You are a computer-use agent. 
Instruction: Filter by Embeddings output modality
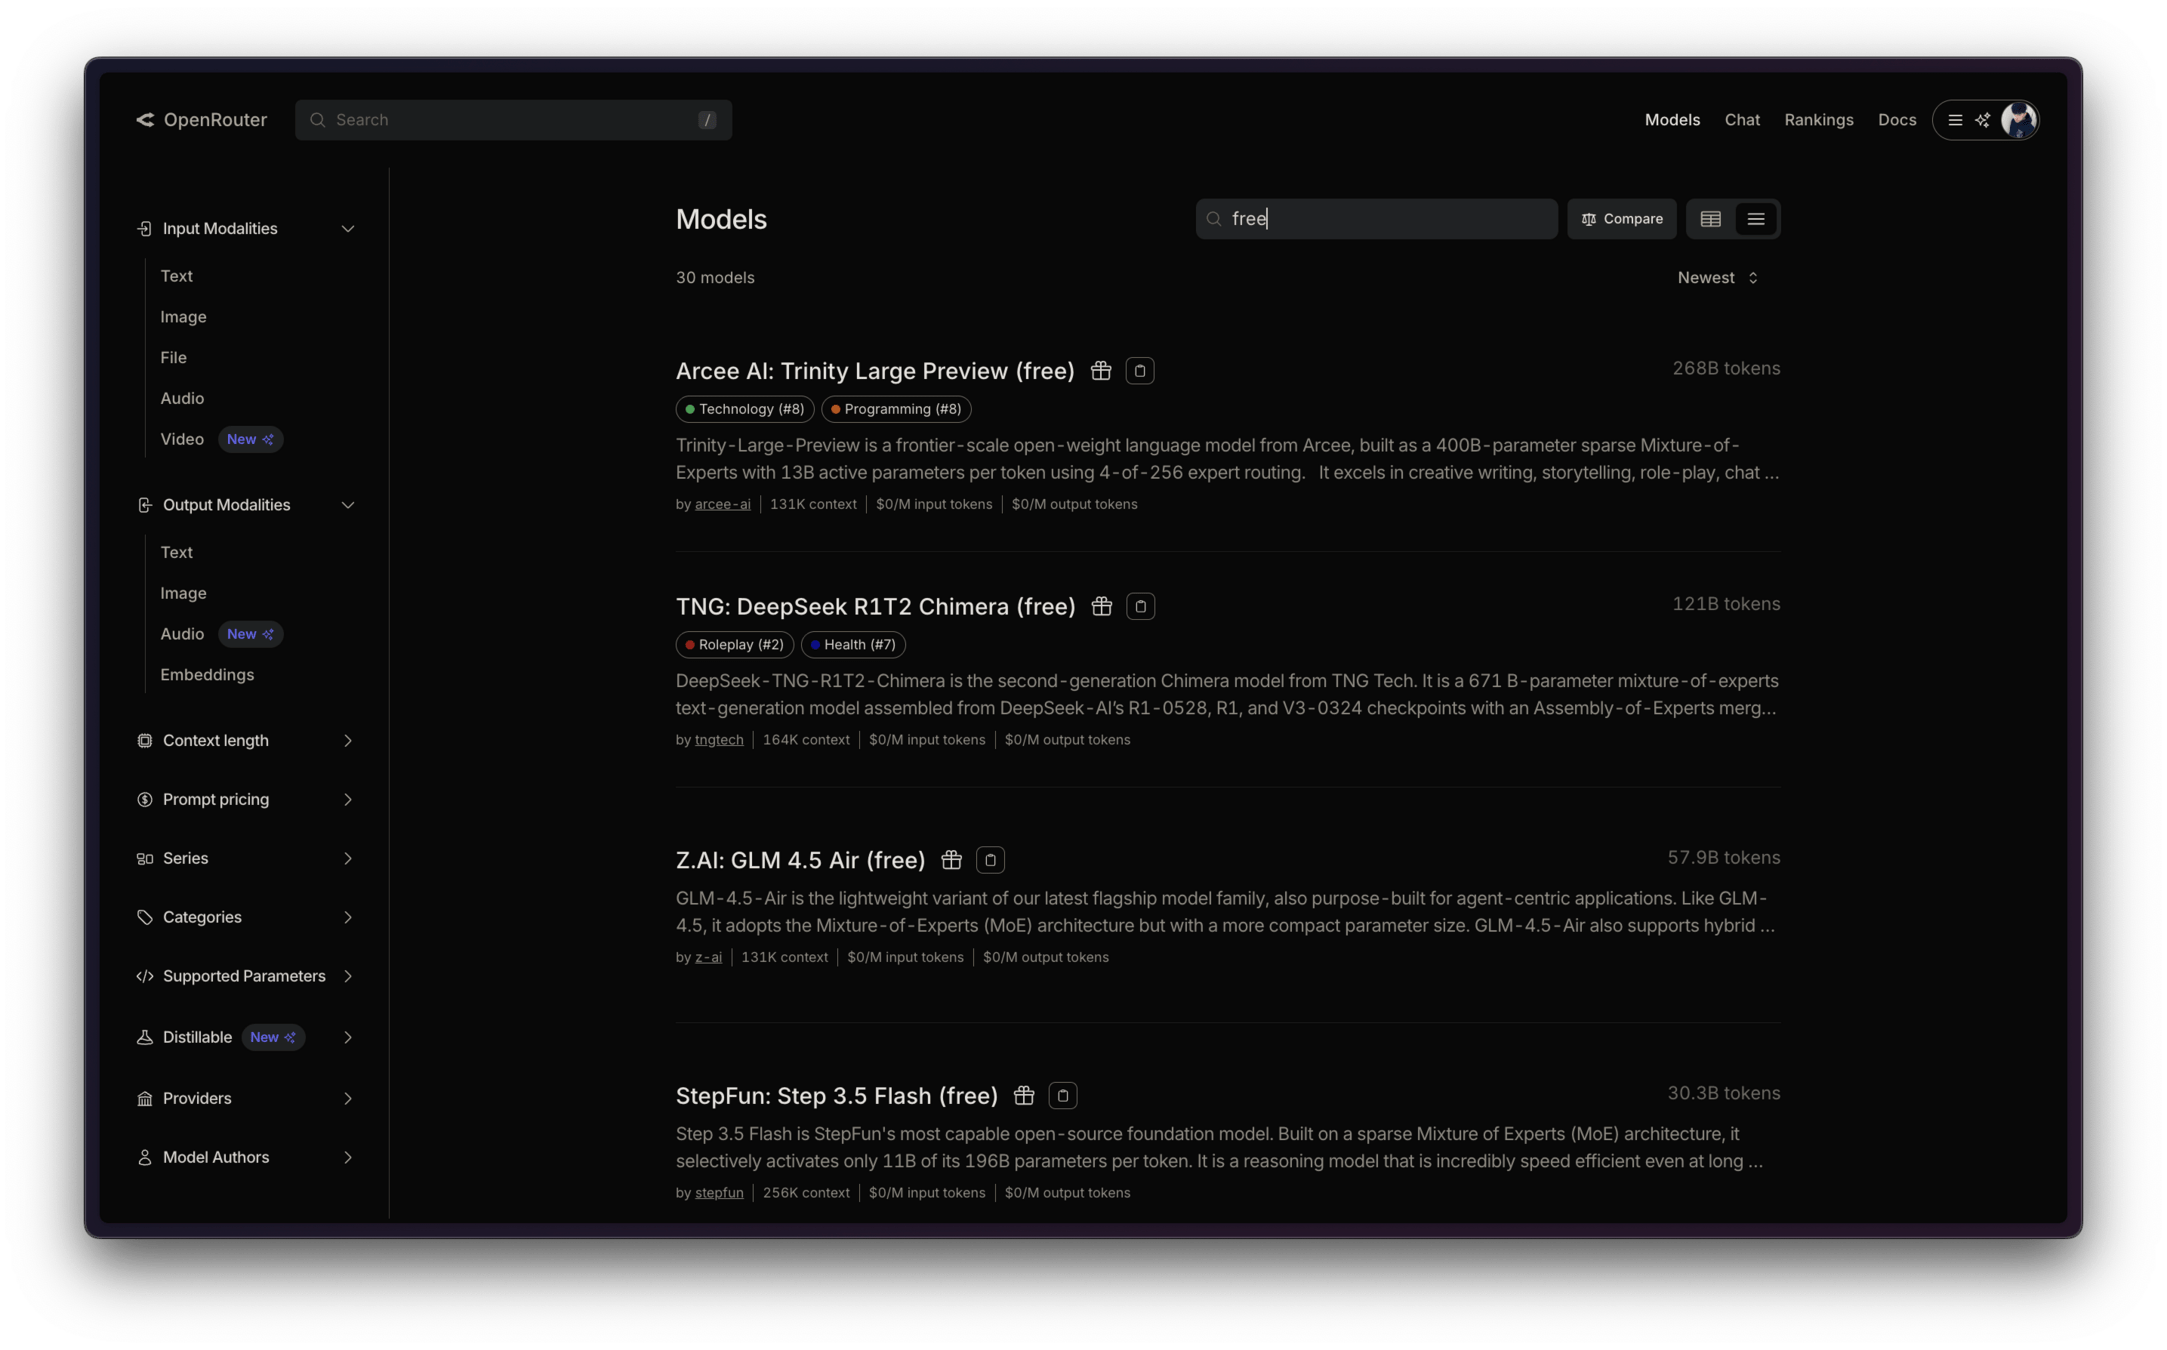[x=207, y=675]
